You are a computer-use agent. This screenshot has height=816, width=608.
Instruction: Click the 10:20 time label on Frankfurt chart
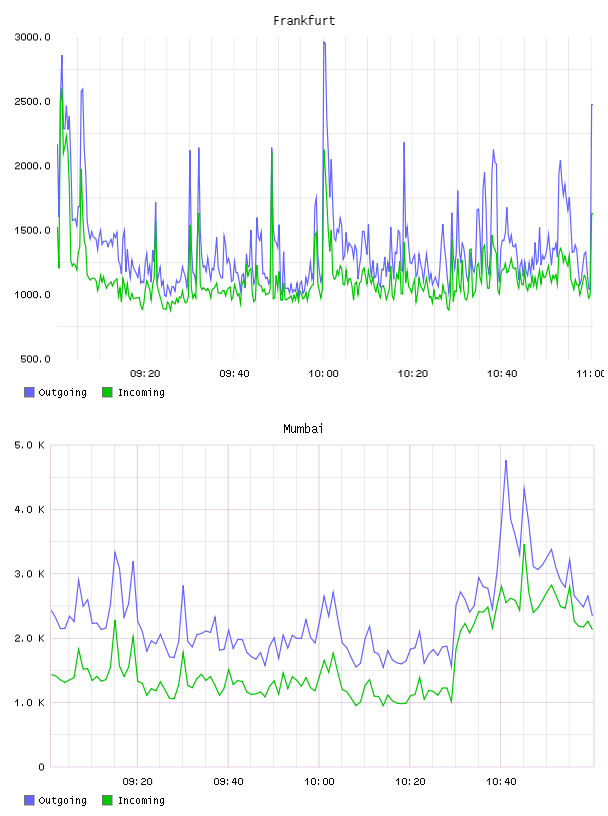click(413, 374)
